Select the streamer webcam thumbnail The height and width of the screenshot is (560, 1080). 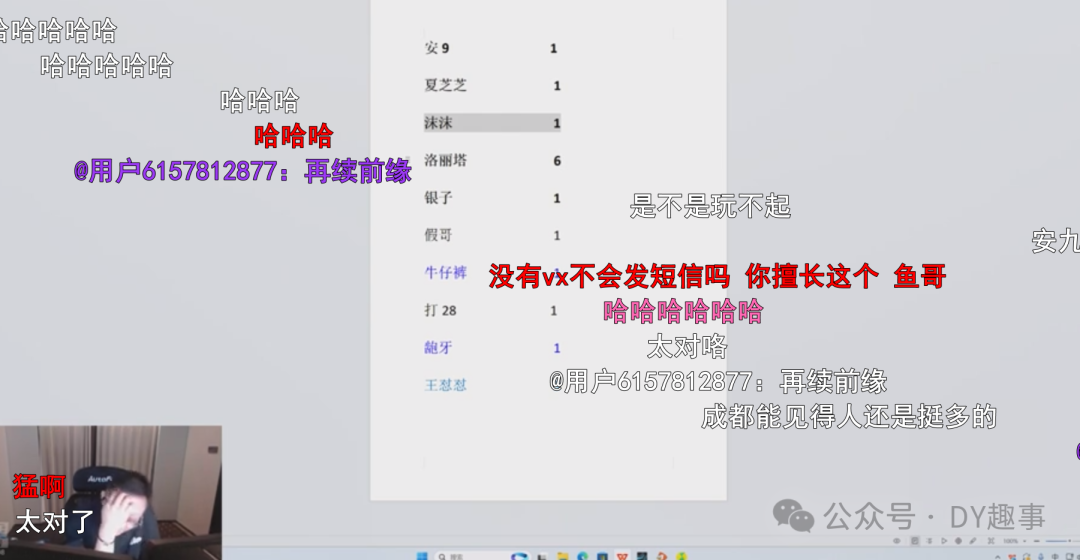pos(111,492)
